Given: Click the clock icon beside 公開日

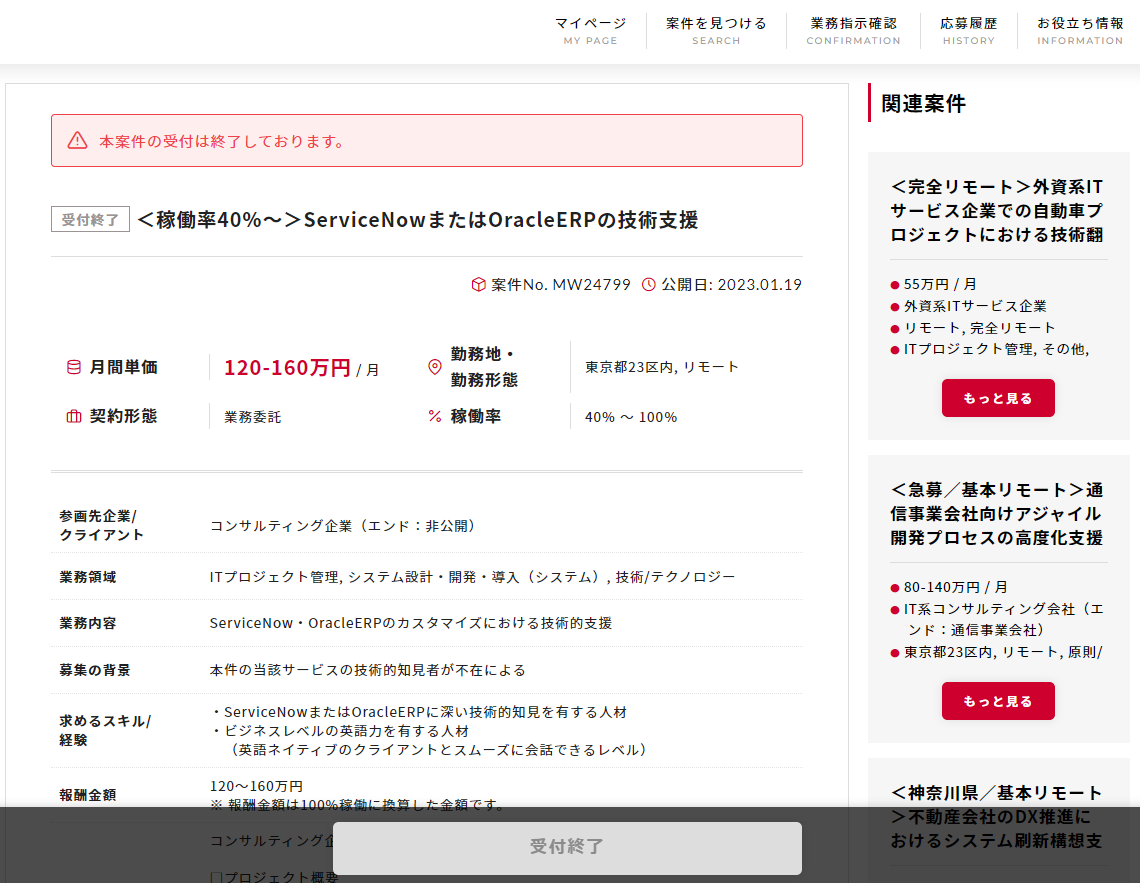Looking at the screenshot, I should tap(649, 284).
